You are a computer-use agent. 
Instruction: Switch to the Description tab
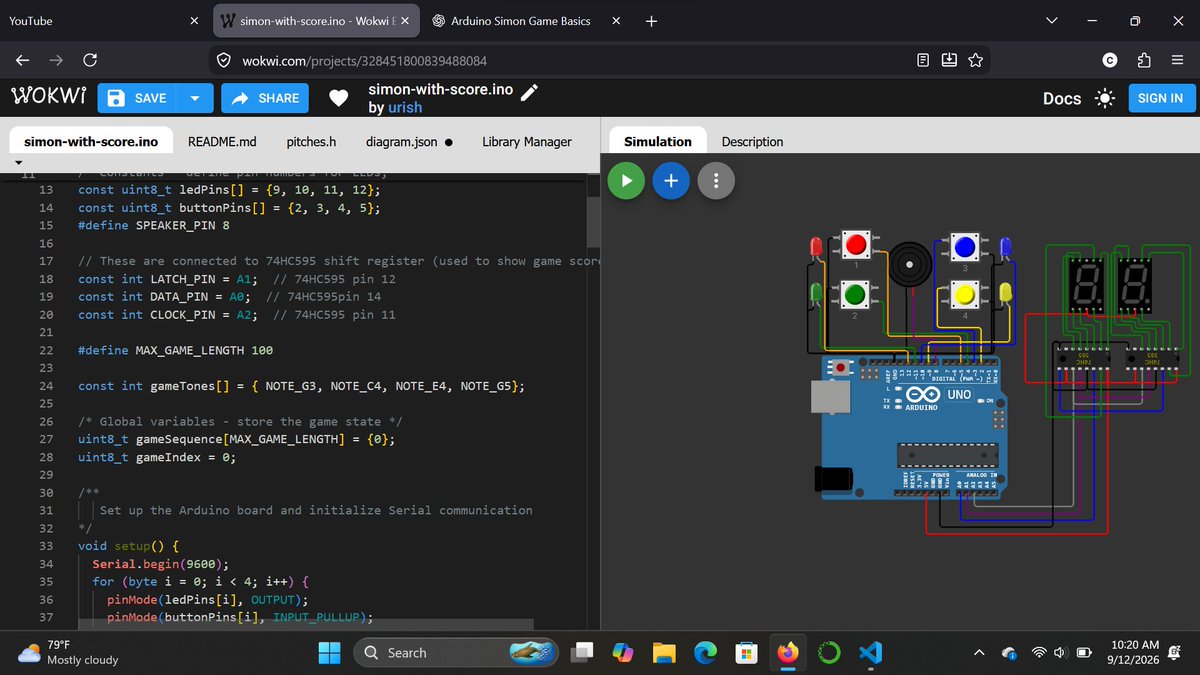[x=752, y=142]
